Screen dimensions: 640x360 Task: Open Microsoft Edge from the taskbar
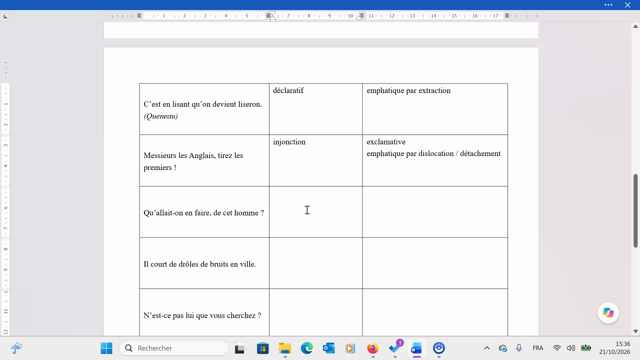(x=307, y=348)
